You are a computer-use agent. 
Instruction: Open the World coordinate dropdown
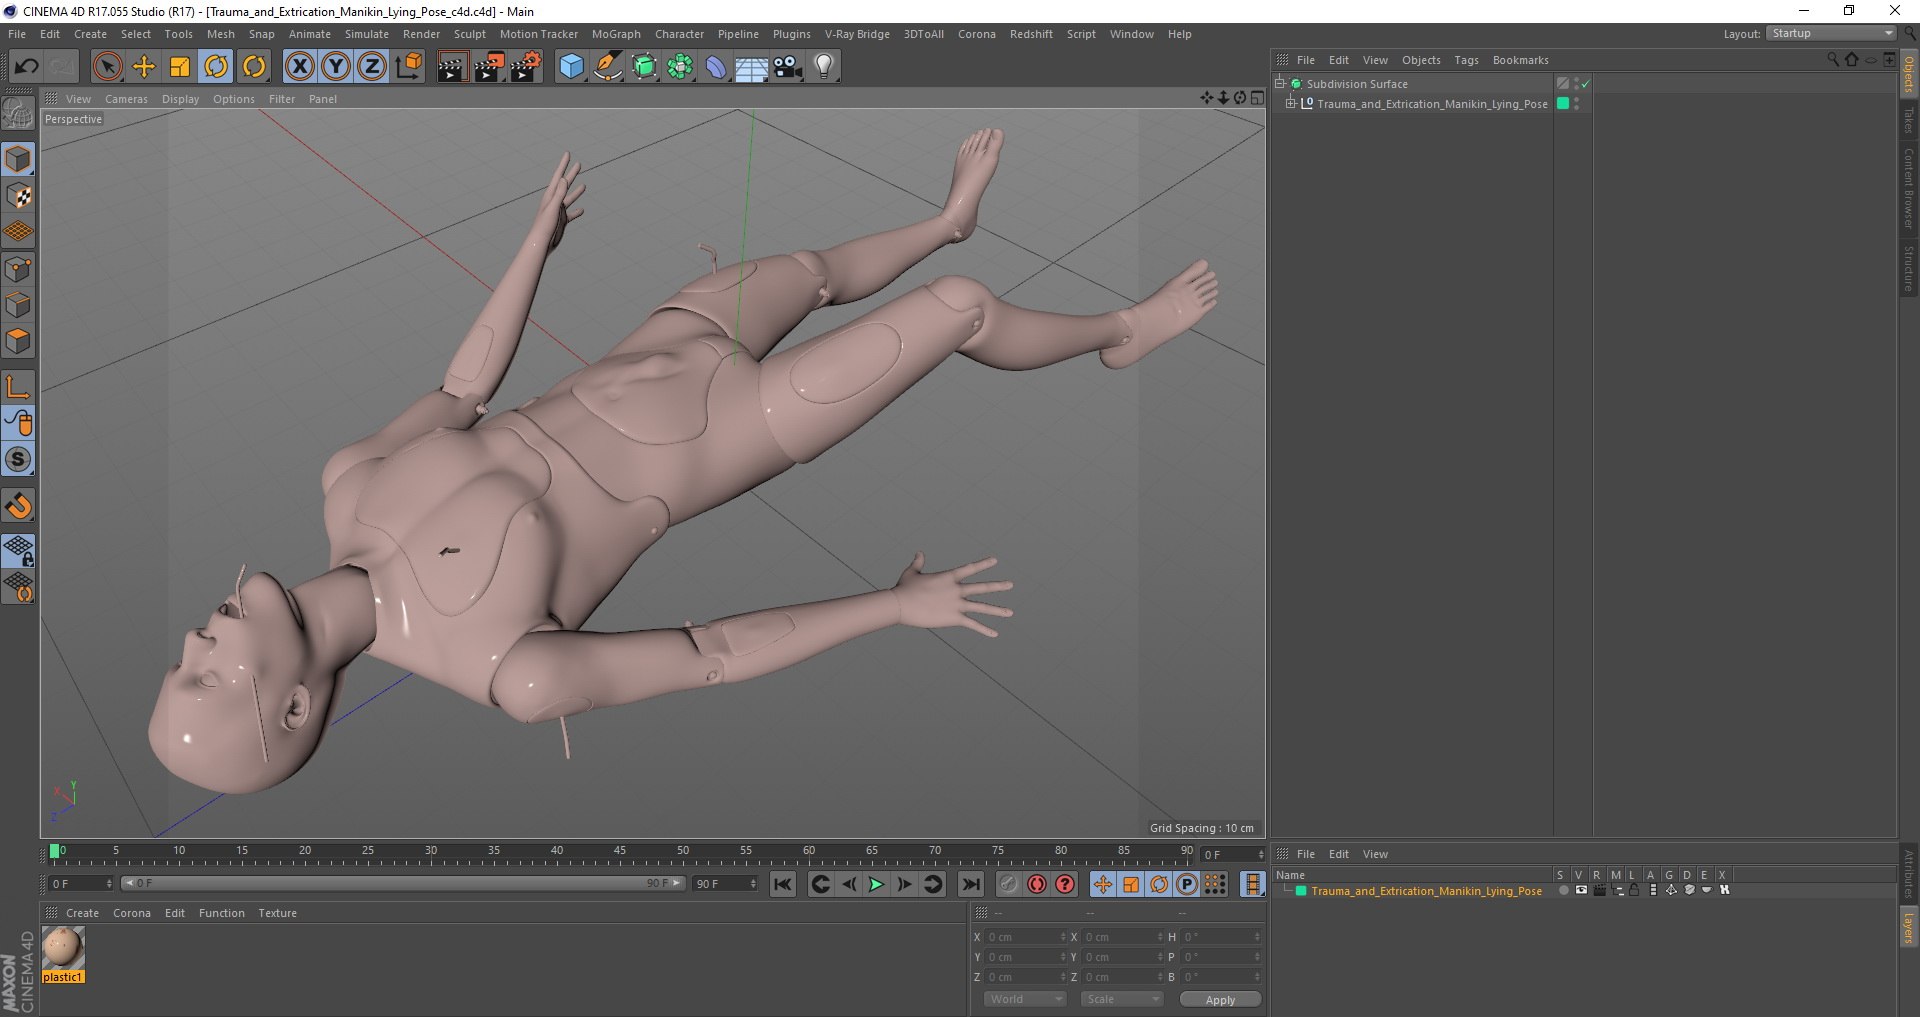click(x=1025, y=999)
